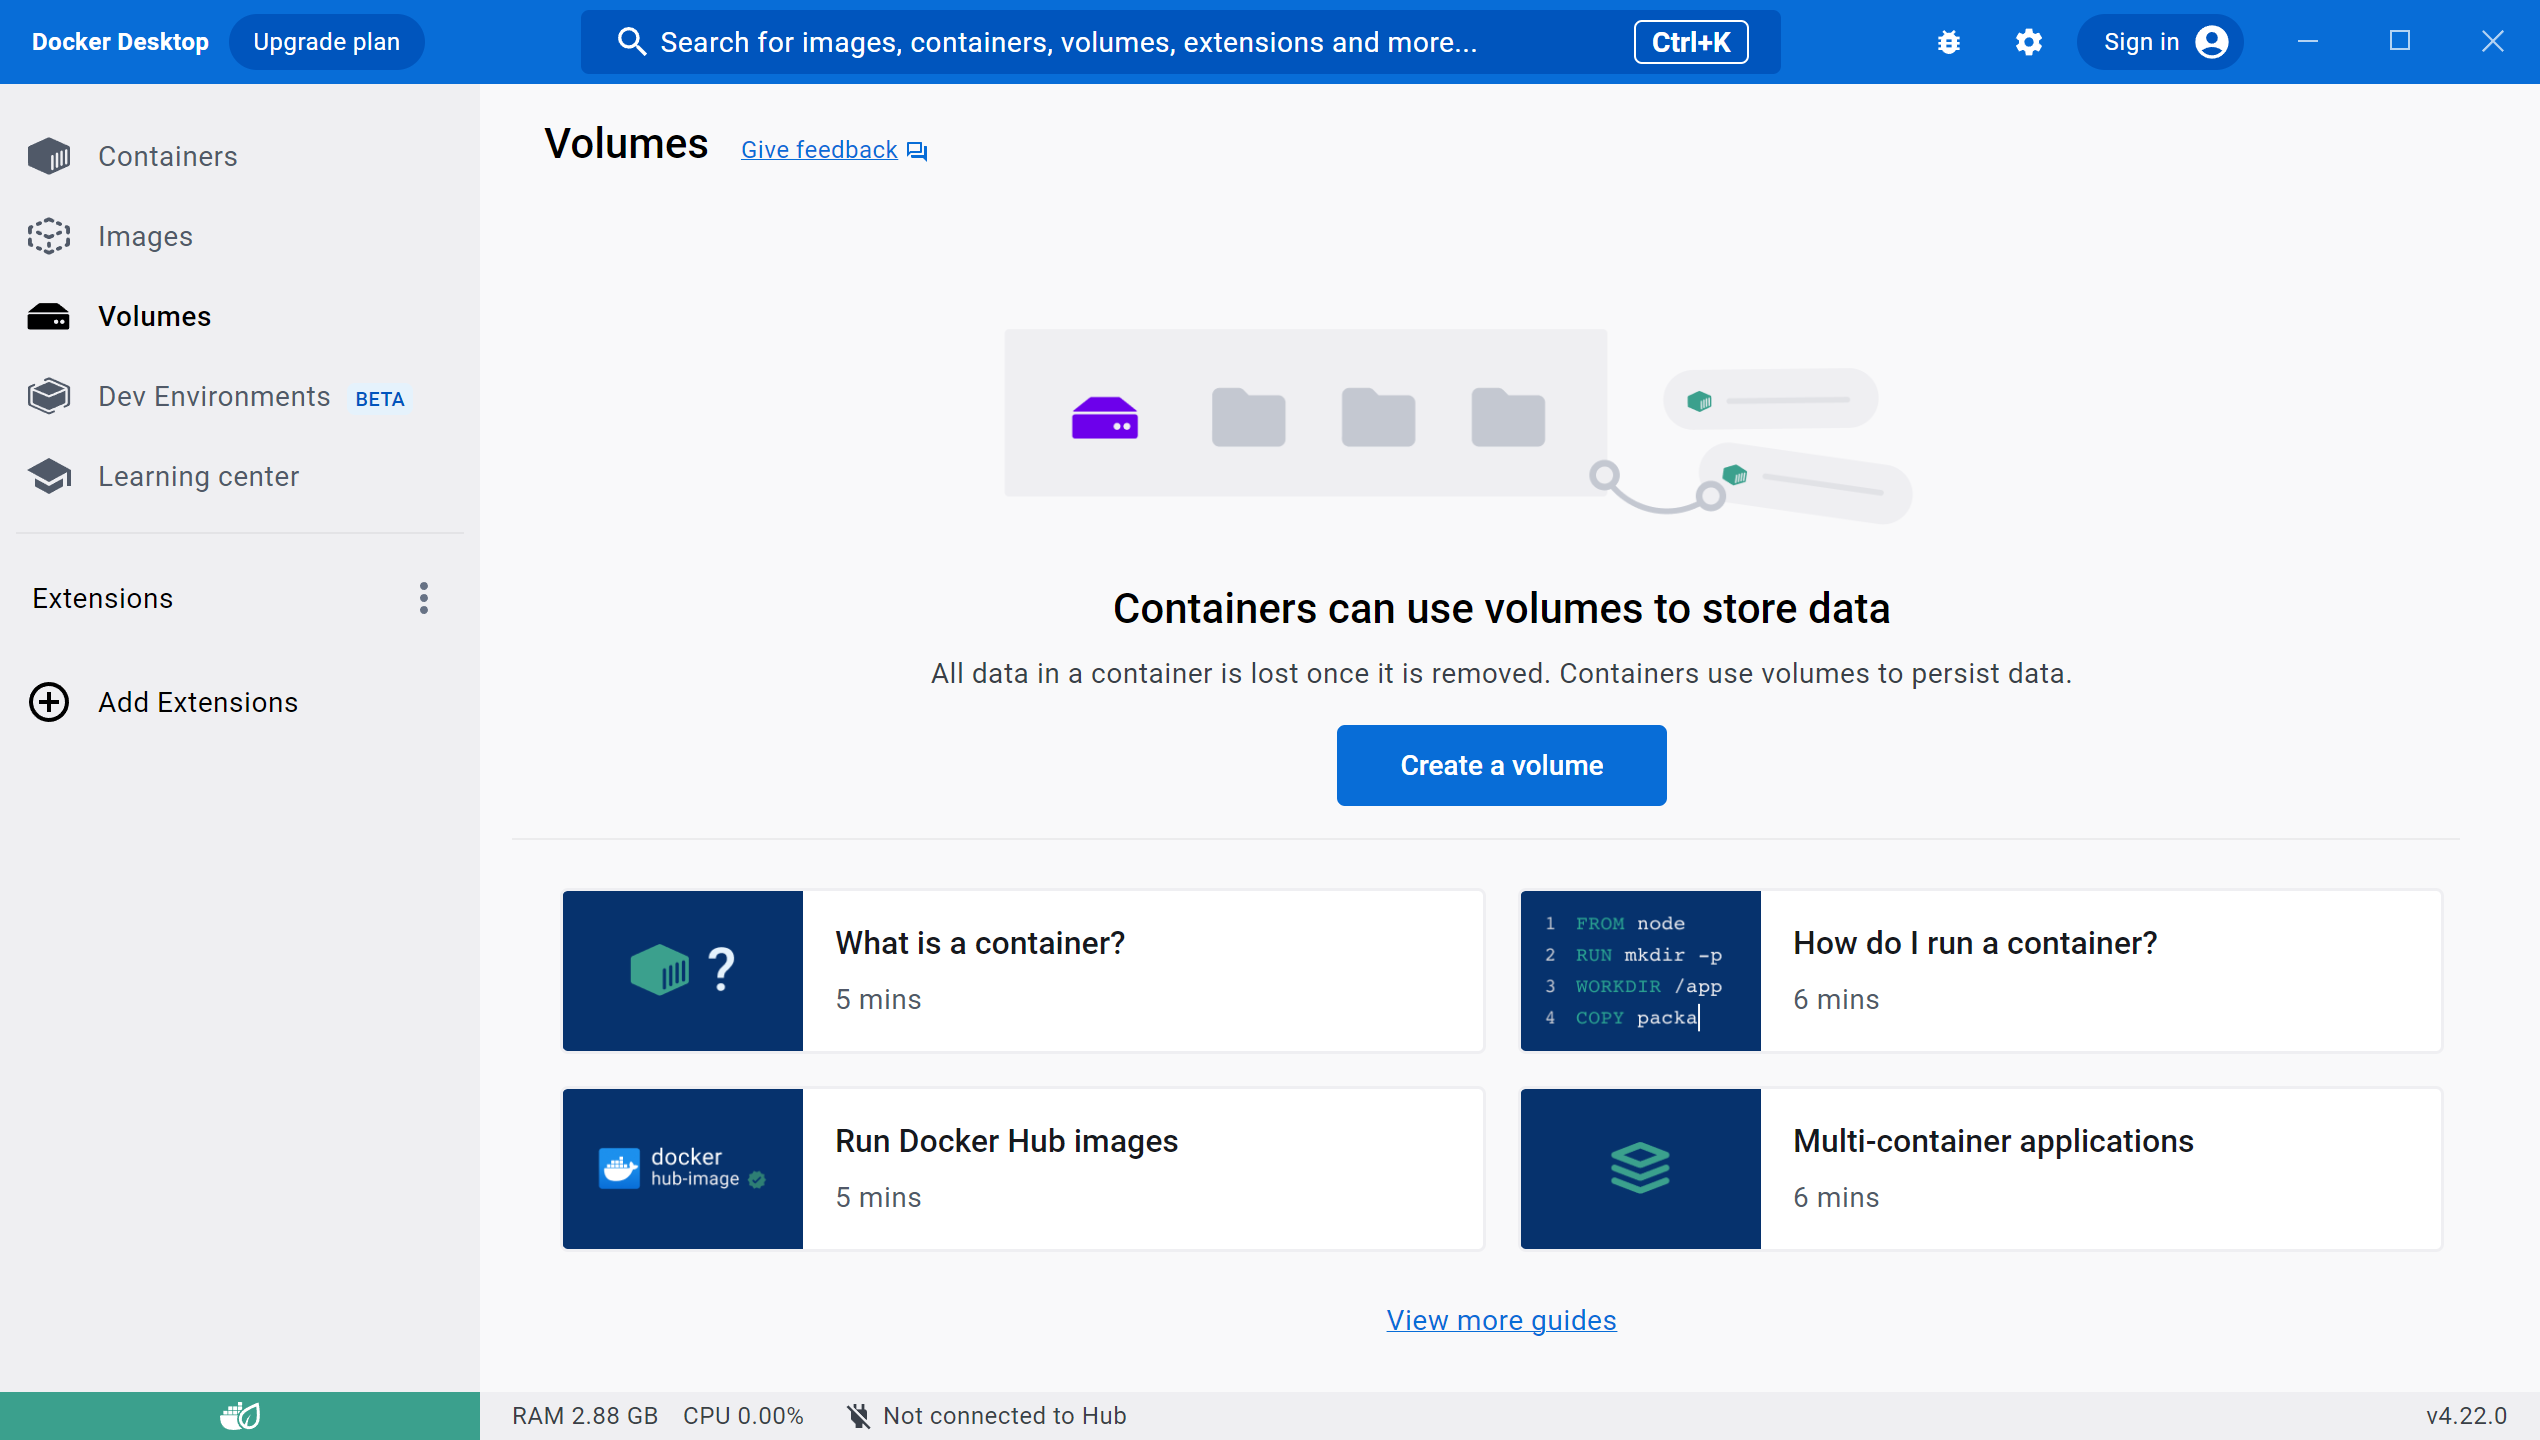The height and width of the screenshot is (1440, 2540).
Task: Open the docker hub-image guide thumbnail
Action: (683, 1168)
